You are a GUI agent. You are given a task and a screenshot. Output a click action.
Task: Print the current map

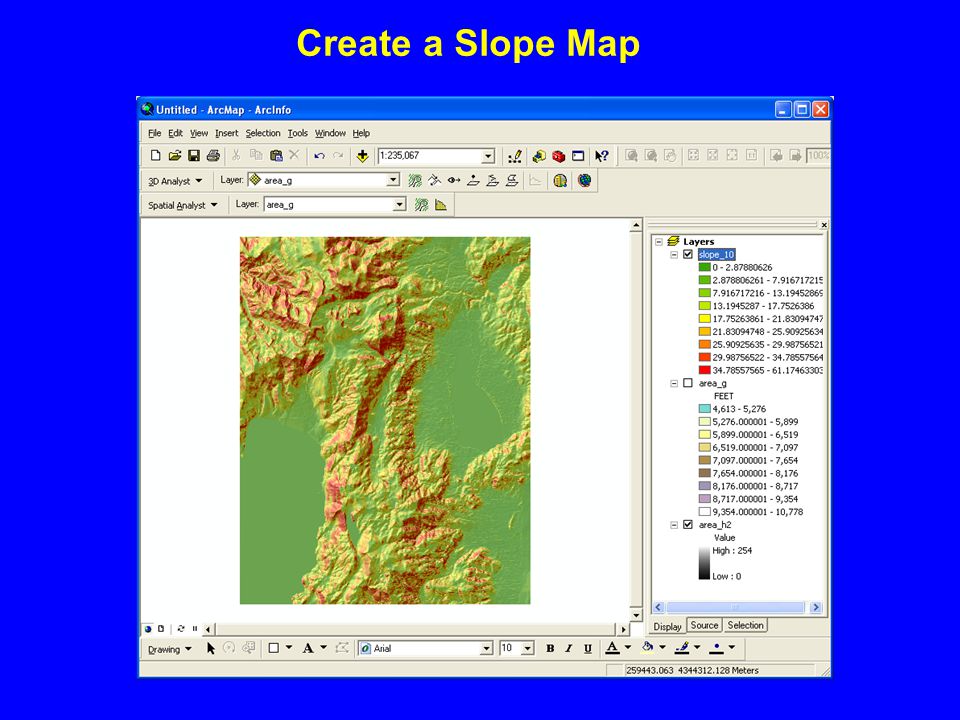213,156
